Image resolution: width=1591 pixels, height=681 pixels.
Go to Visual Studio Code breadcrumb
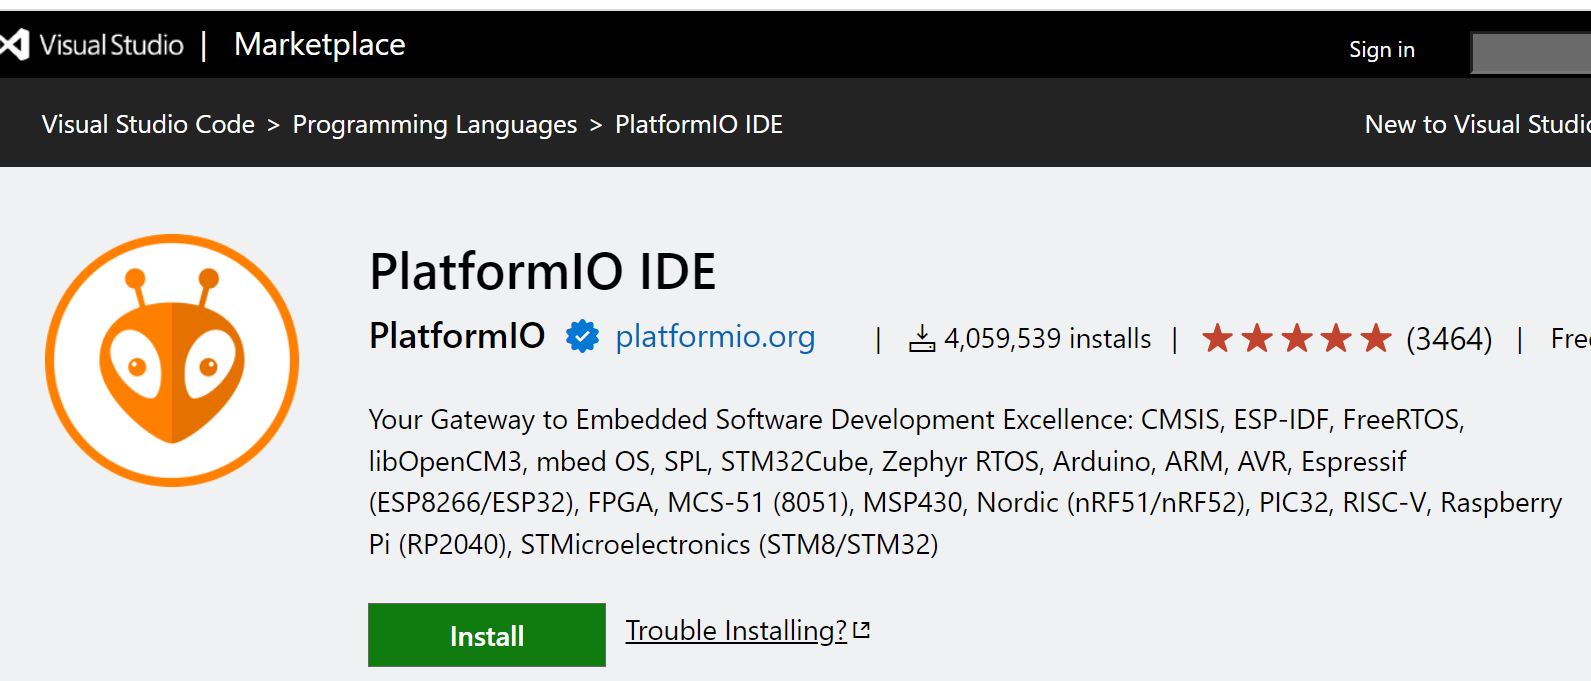pos(148,124)
